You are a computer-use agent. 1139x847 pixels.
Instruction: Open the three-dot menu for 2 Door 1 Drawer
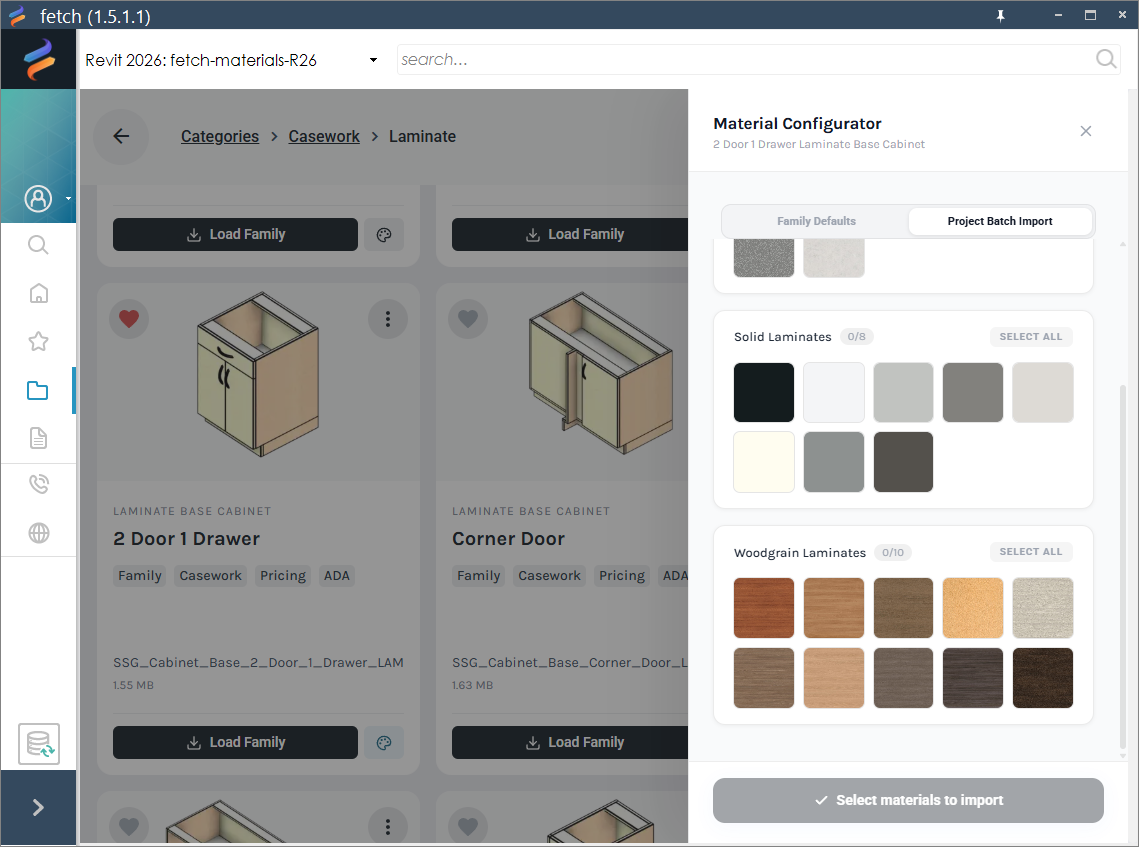click(x=388, y=319)
